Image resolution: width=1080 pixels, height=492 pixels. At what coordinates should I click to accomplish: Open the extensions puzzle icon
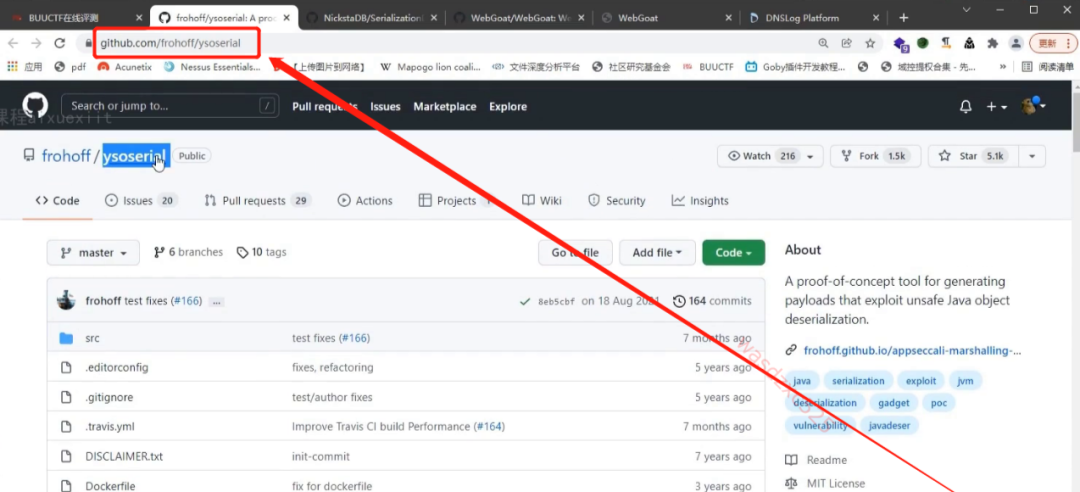pyautogui.click(x=993, y=43)
